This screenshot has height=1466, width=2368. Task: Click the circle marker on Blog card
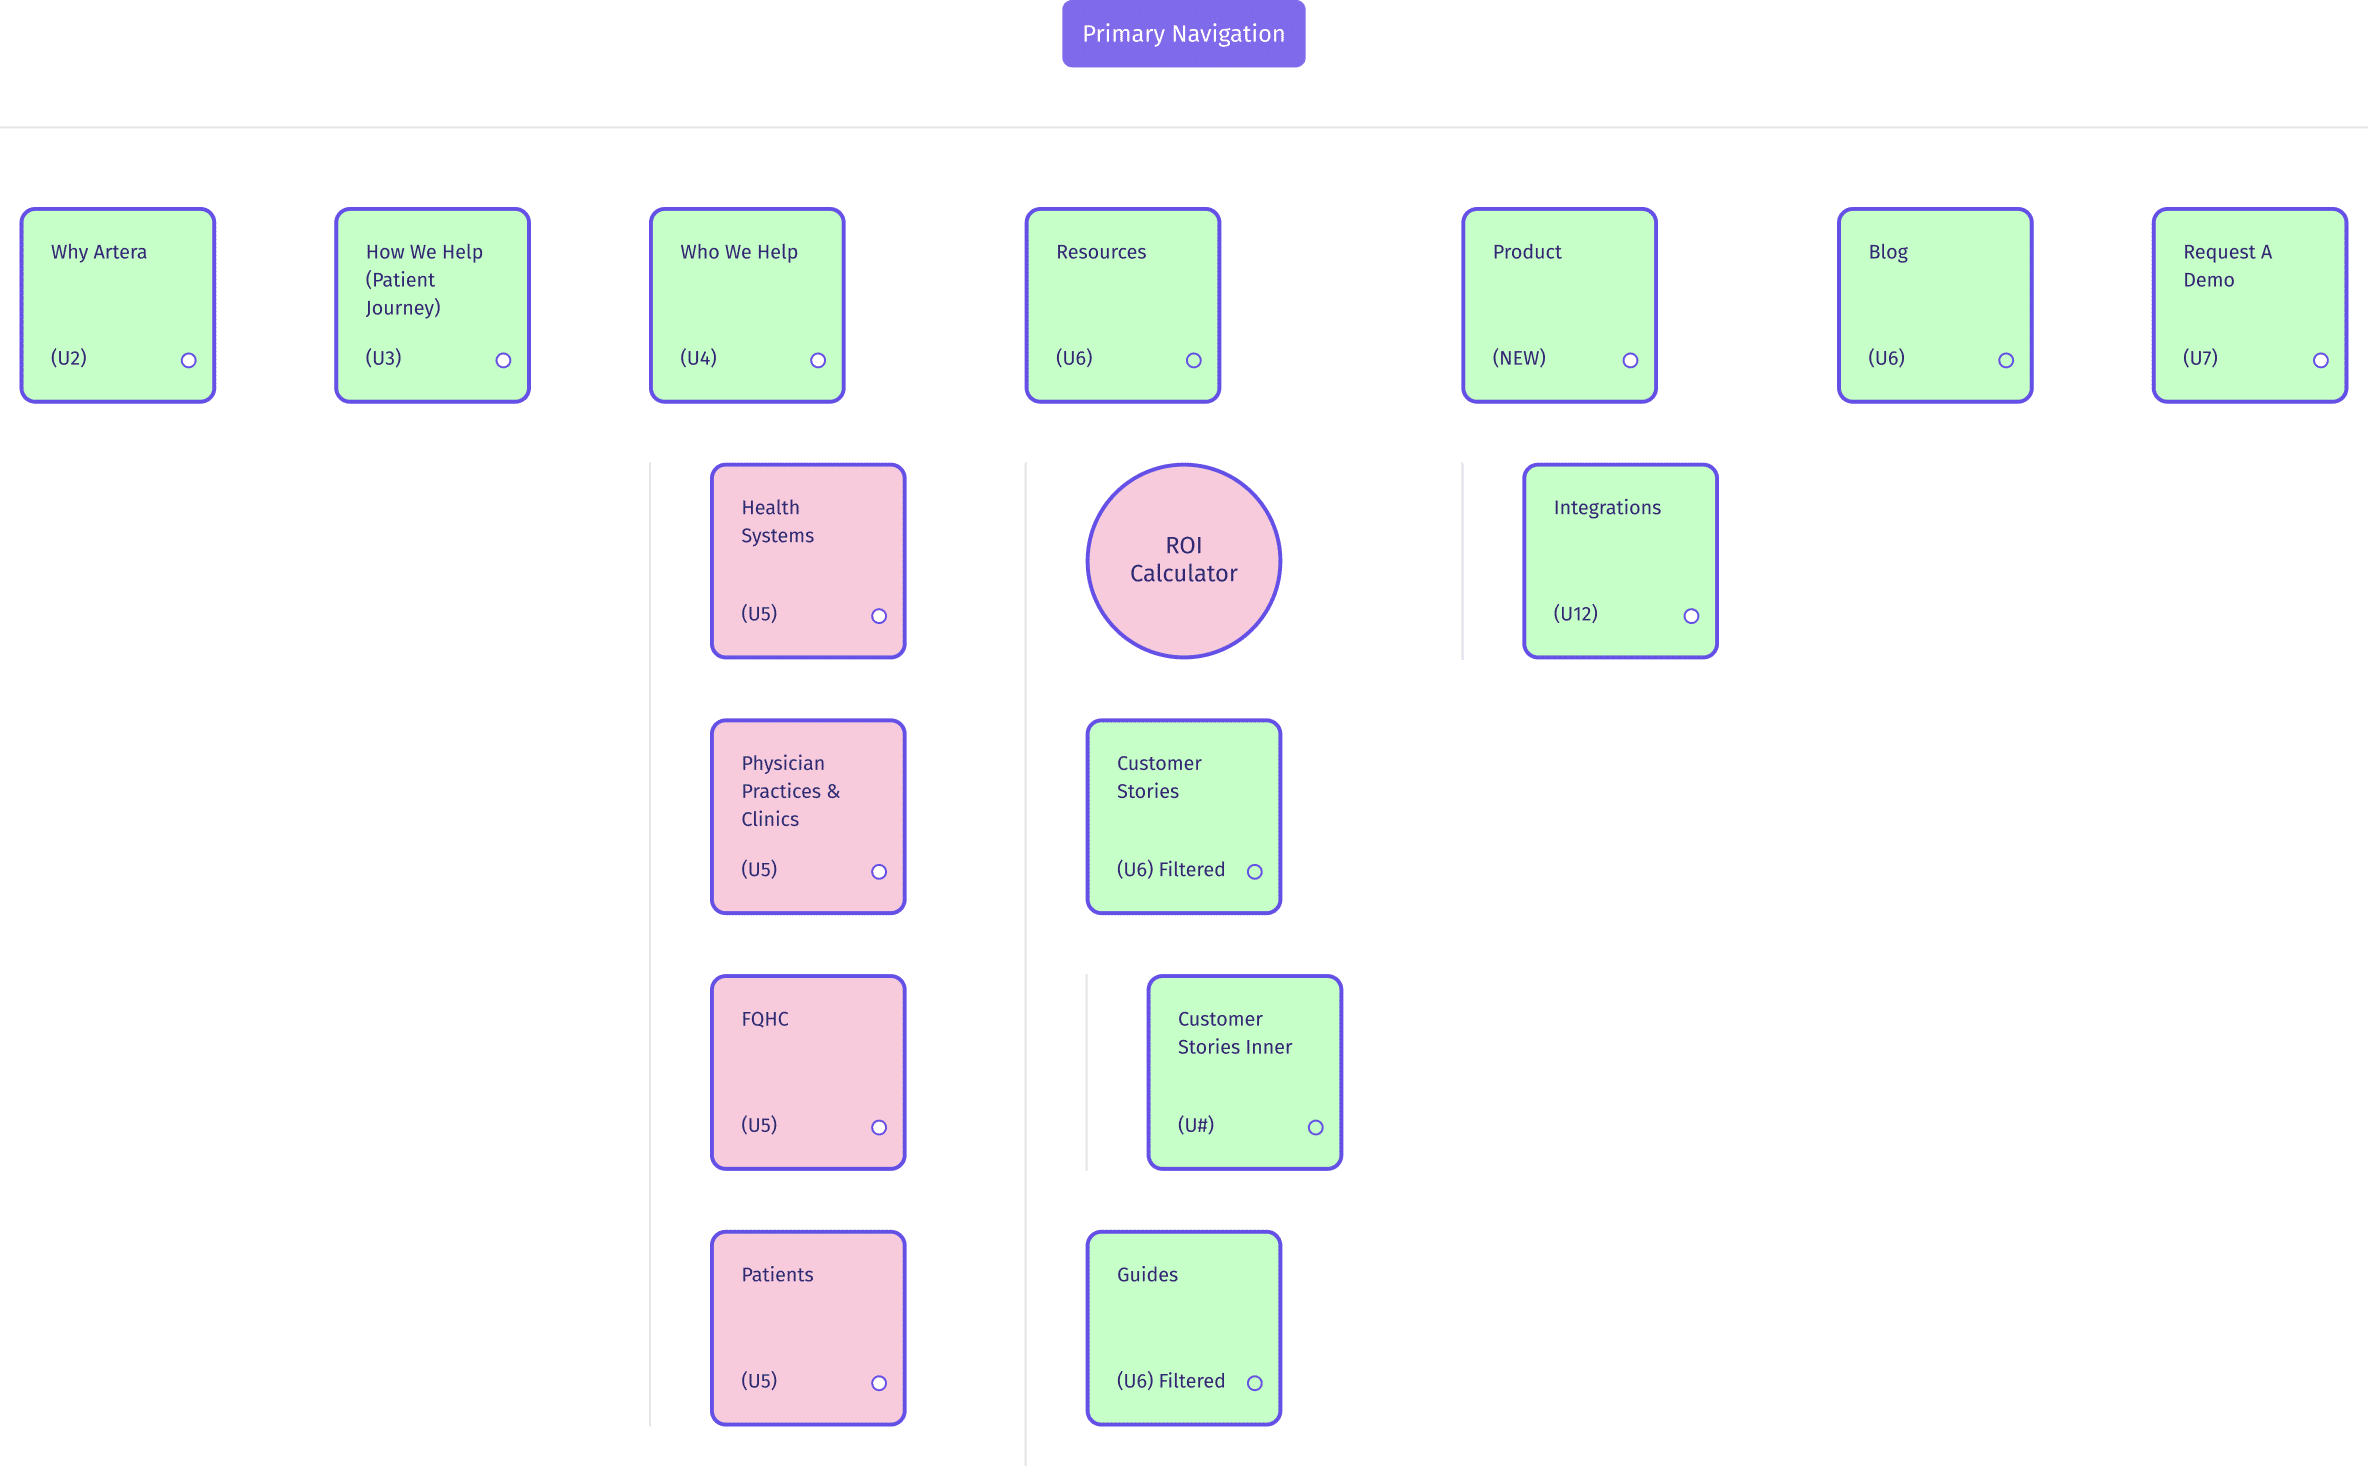tap(2006, 360)
